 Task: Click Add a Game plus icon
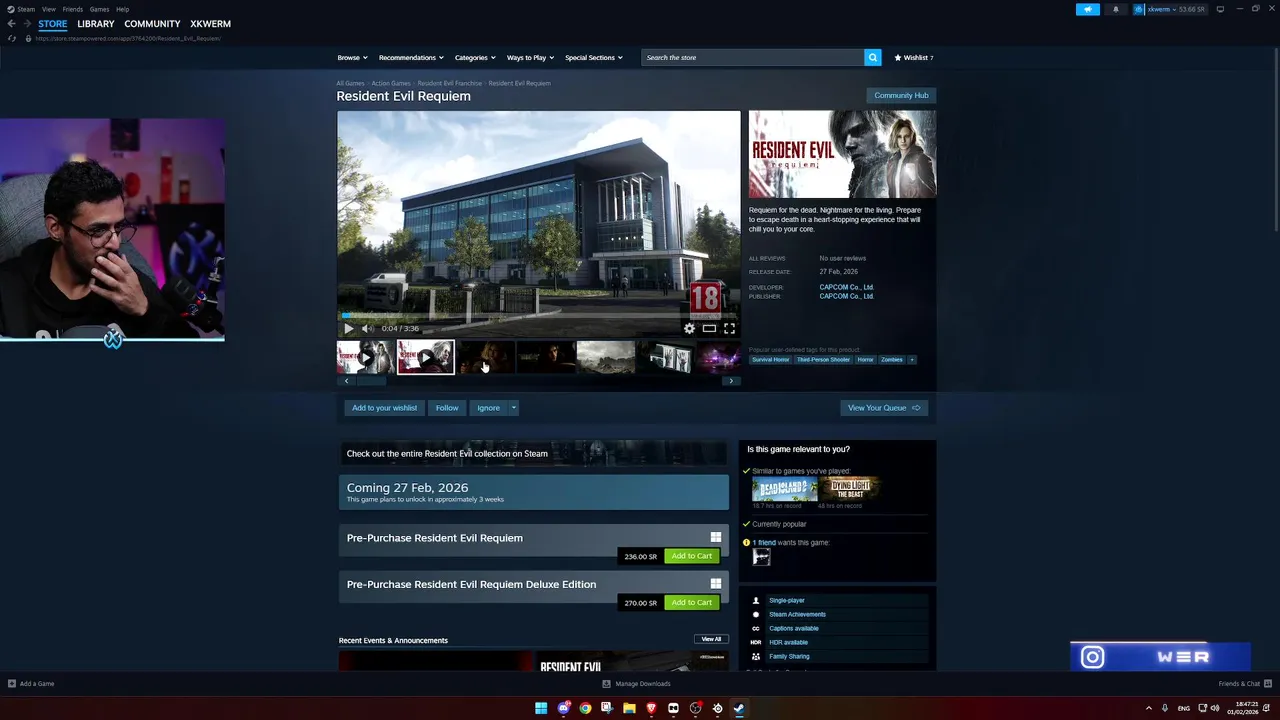(12, 684)
